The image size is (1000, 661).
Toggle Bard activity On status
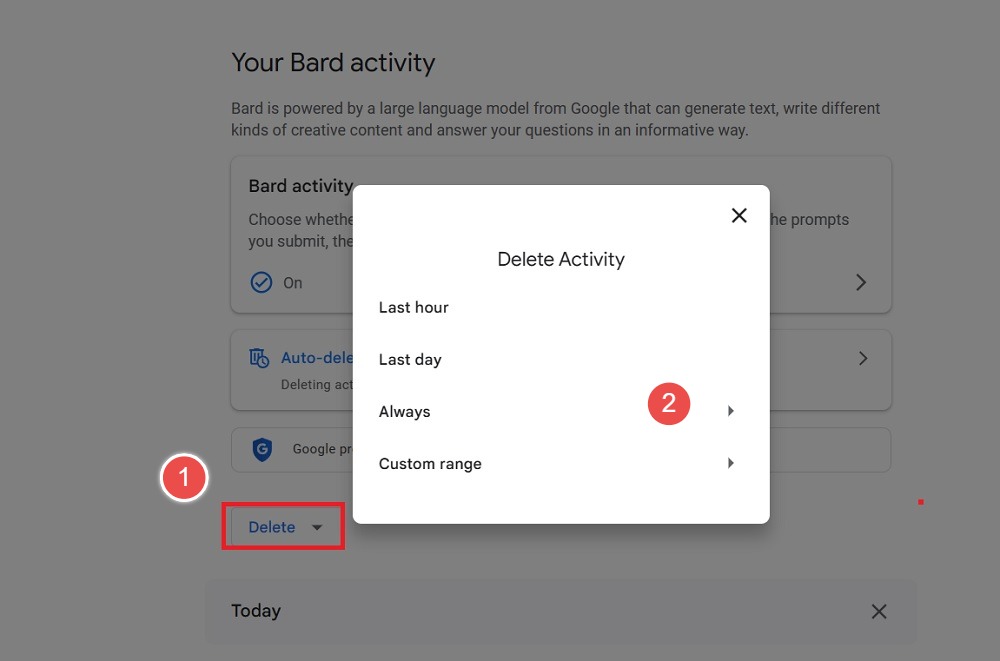(291, 282)
